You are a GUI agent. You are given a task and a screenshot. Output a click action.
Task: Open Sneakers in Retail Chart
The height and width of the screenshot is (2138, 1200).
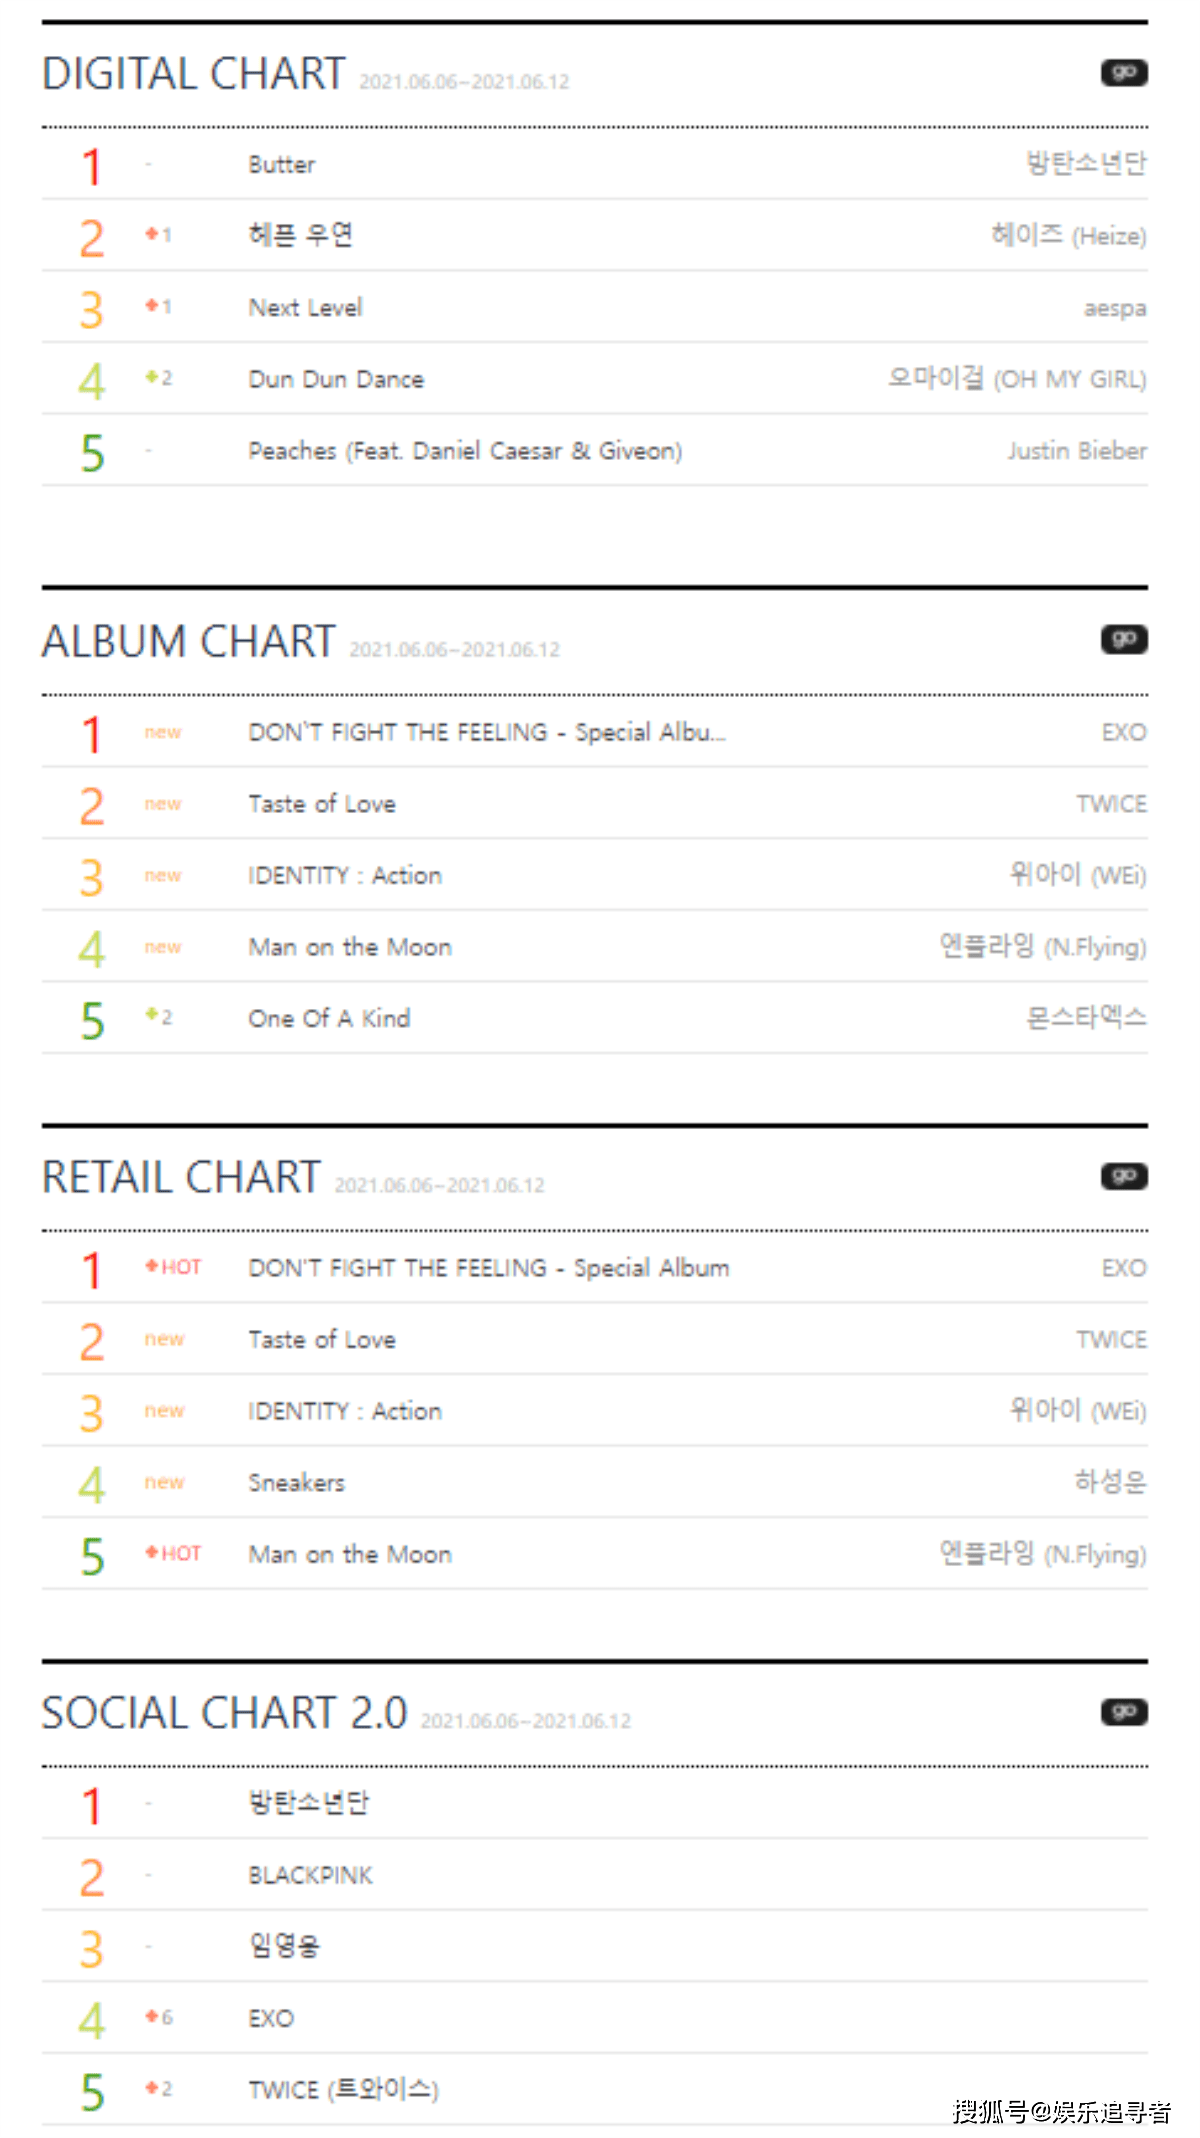click(x=296, y=1483)
